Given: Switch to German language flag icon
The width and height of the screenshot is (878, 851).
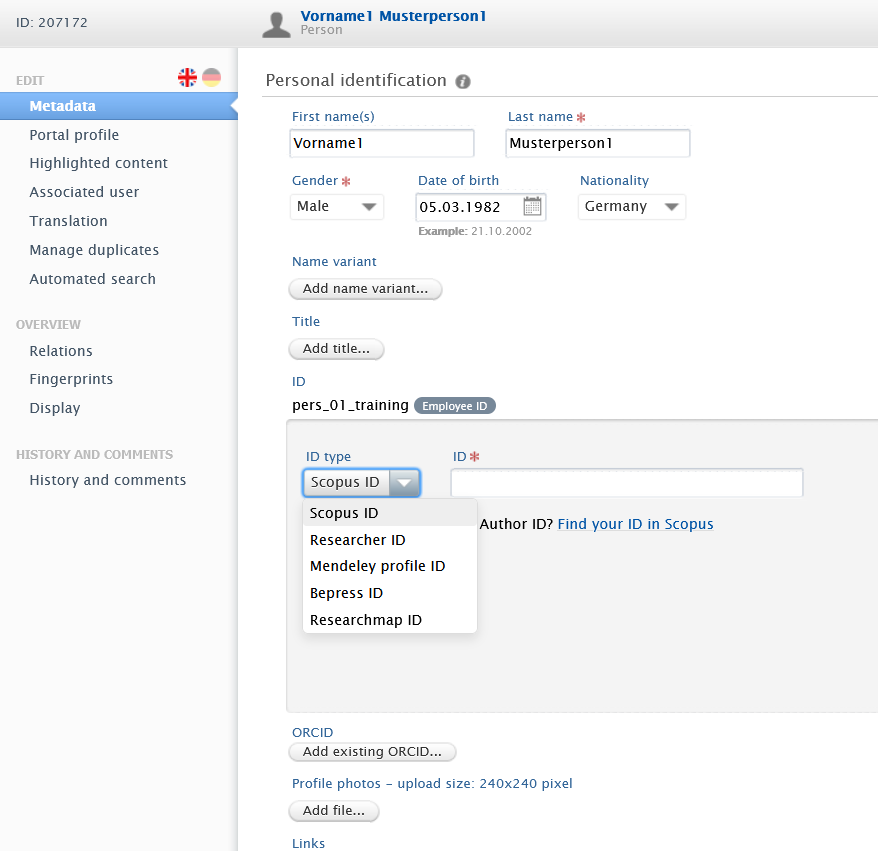Looking at the screenshot, I should click(211, 77).
